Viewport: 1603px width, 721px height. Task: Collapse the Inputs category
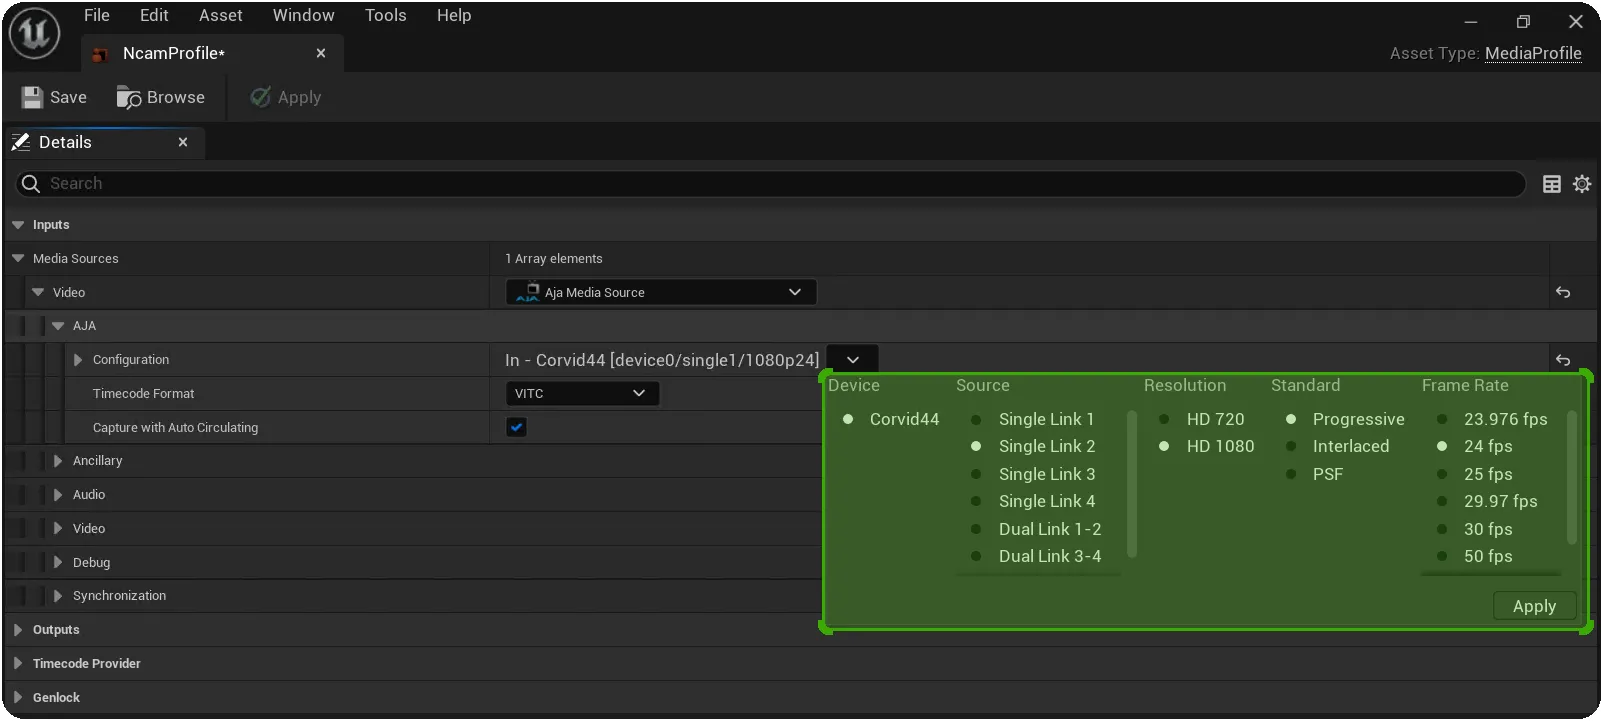(18, 225)
